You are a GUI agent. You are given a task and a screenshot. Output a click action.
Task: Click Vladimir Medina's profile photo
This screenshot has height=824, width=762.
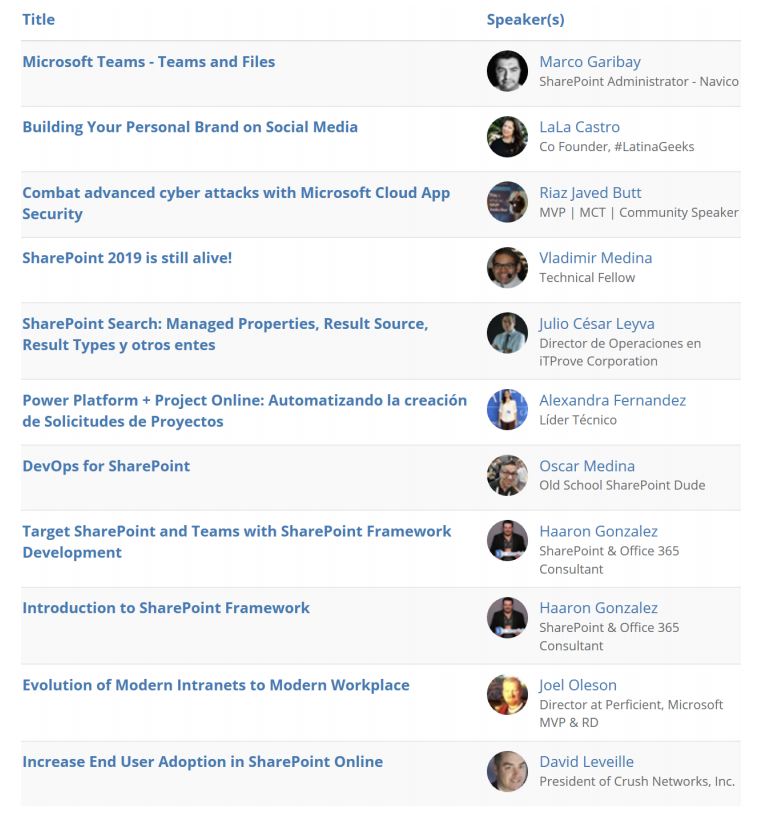[507, 268]
